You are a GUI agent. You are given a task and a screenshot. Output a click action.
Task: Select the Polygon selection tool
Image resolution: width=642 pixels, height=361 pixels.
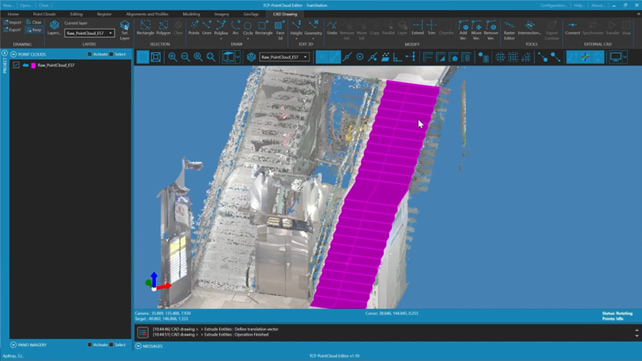(163, 28)
